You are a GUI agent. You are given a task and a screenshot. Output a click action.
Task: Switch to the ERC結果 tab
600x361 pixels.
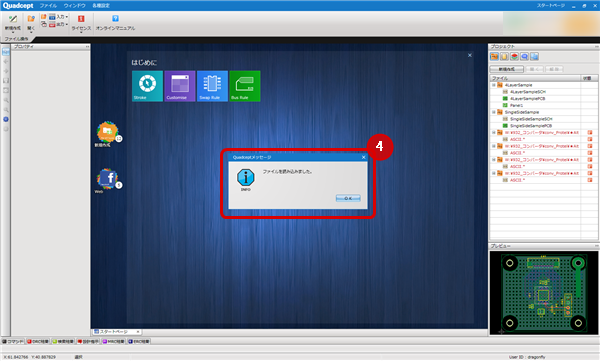coord(139,341)
